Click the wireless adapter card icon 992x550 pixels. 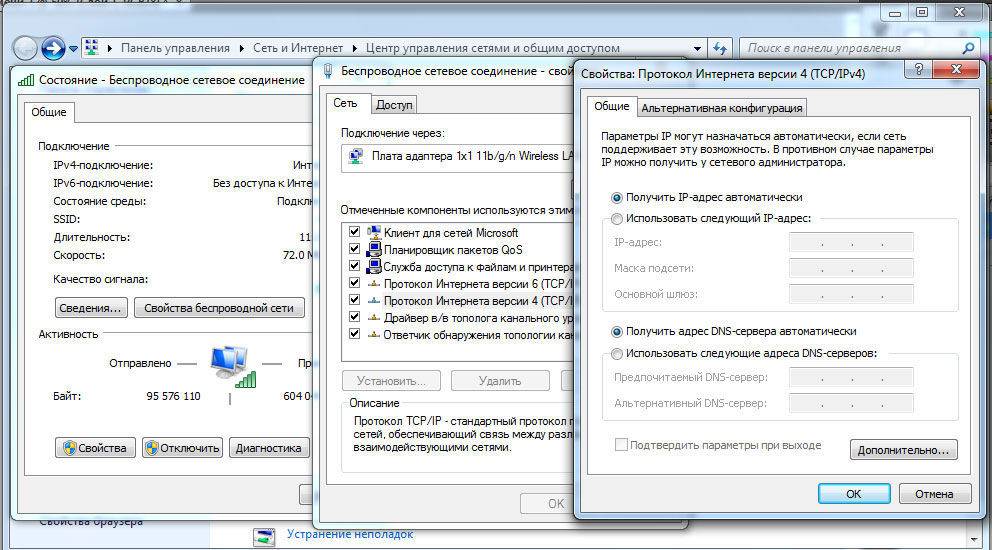click(x=355, y=156)
